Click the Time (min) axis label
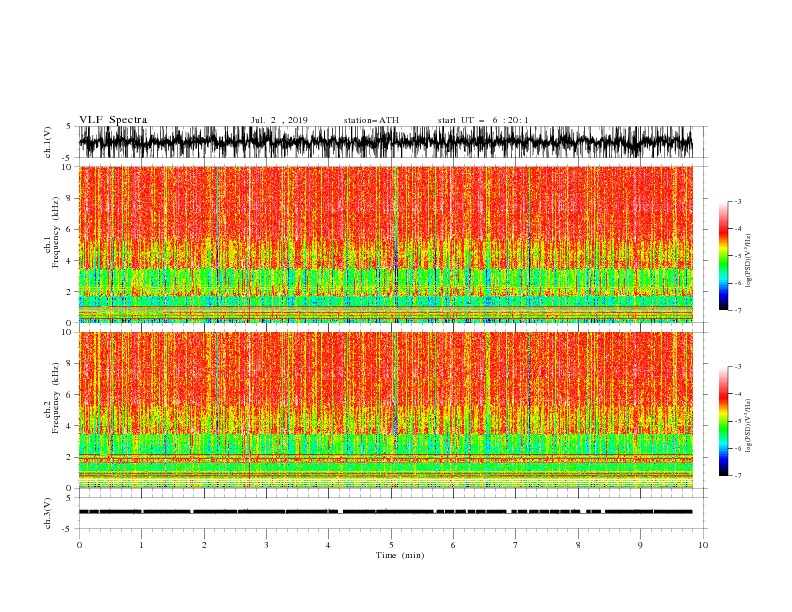 point(400,555)
